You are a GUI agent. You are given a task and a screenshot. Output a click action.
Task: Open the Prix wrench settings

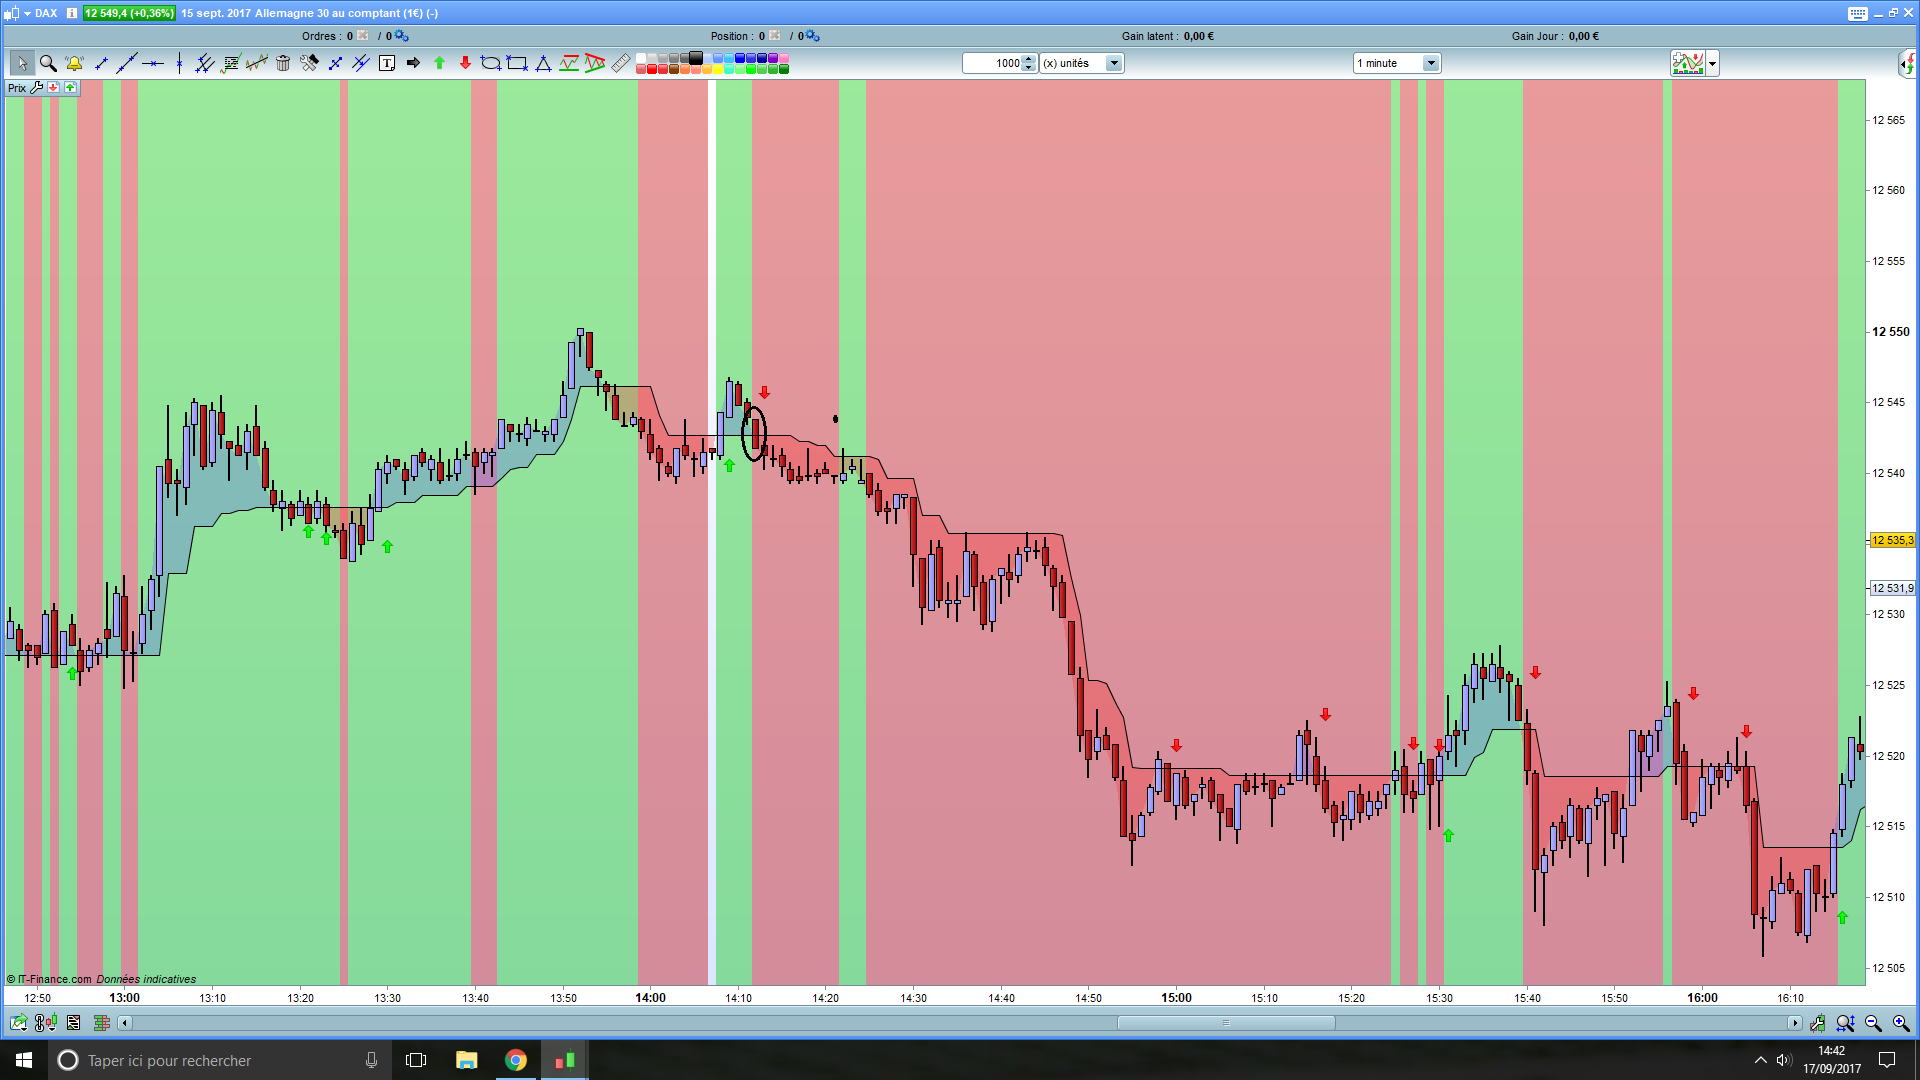tap(37, 88)
